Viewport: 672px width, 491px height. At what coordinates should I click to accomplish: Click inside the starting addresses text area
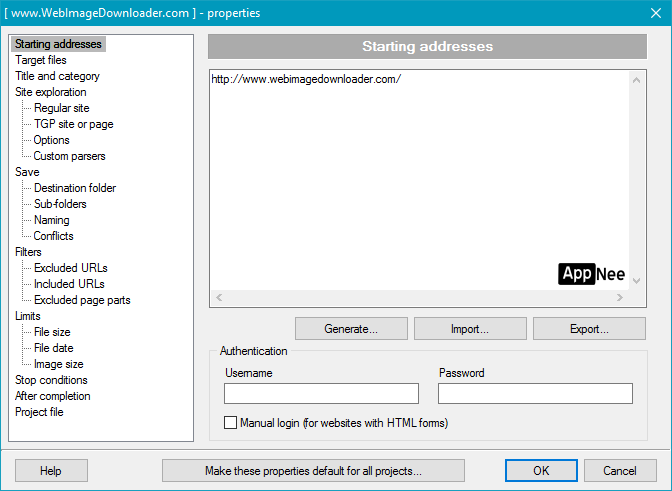(x=419, y=180)
